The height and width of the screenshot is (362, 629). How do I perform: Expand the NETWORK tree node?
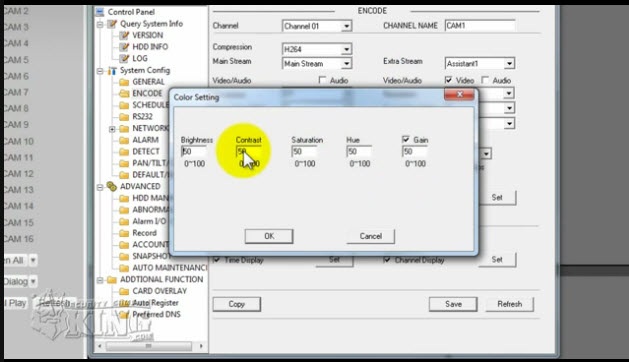pyautogui.click(x=112, y=129)
